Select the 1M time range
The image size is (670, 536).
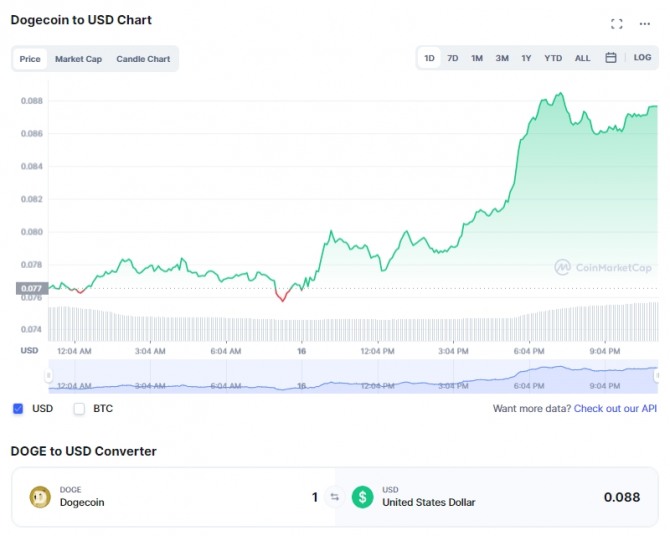tap(477, 58)
